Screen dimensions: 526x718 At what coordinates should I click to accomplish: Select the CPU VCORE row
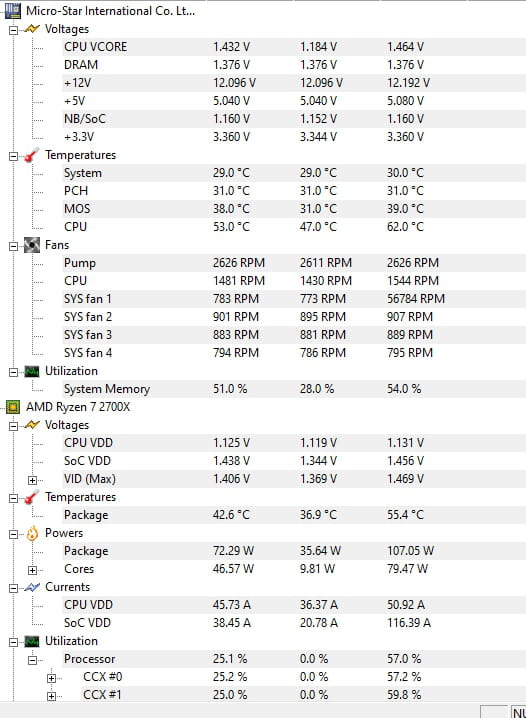pos(293,47)
